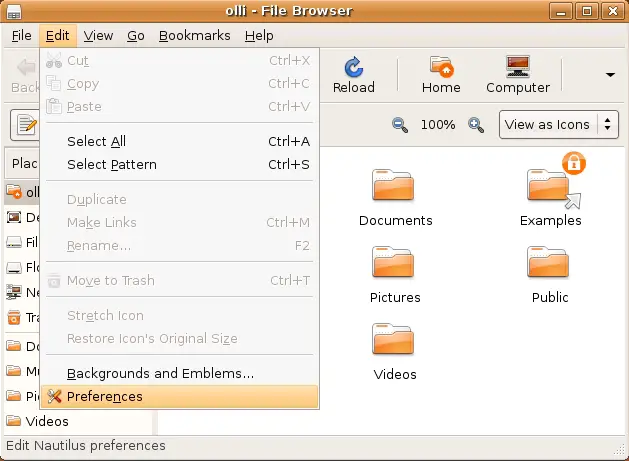The image size is (629, 461).
Task: Open the Videos folder icon
Action: pos(395,341)
